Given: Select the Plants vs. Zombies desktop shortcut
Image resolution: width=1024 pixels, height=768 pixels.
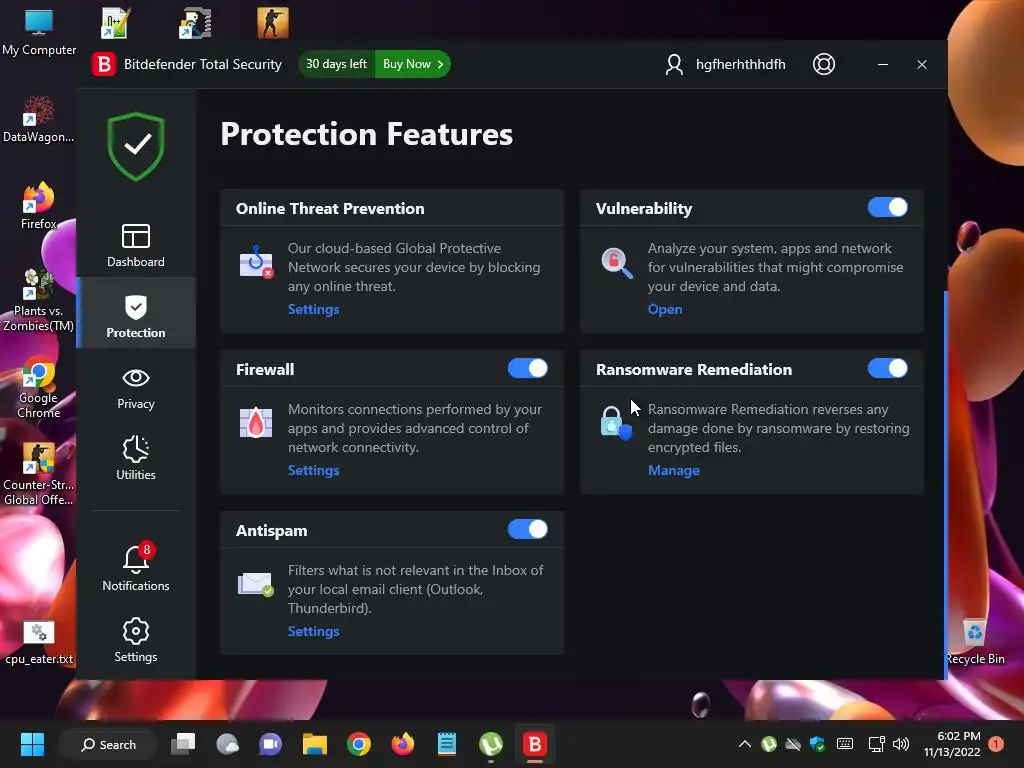Looking at the screenshot, I should (39, 300).
